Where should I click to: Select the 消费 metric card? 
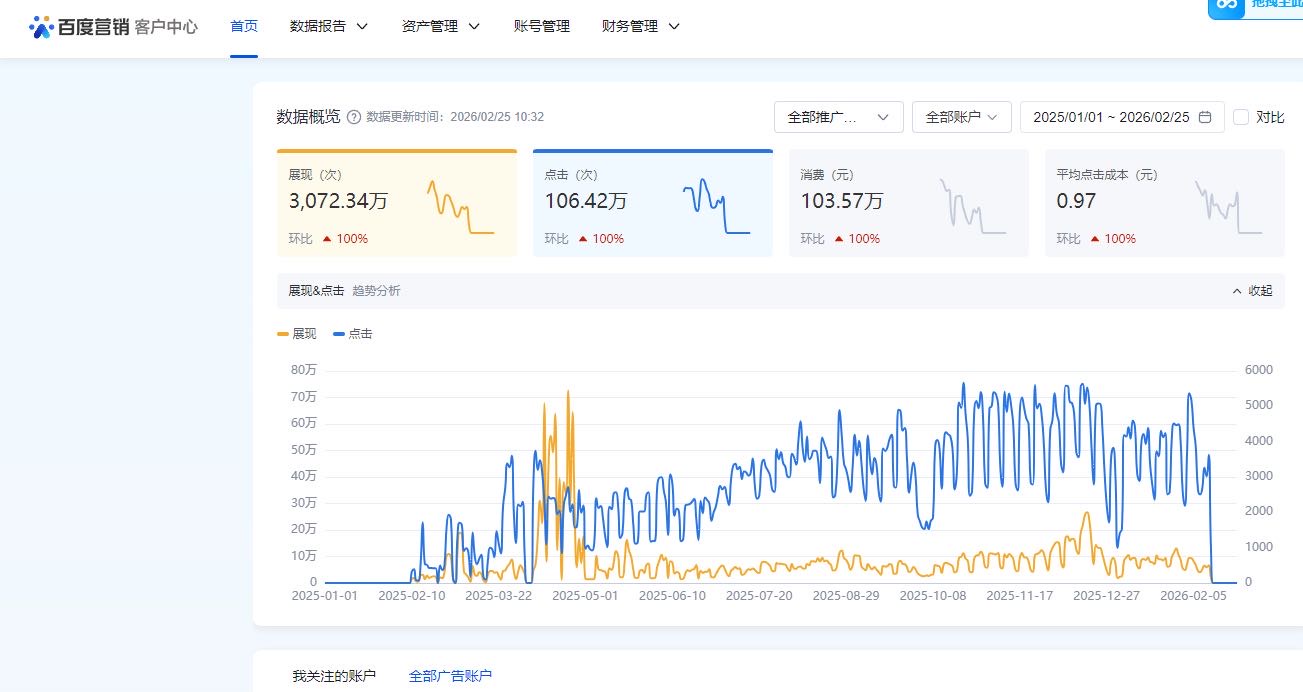tap(908, 203)
